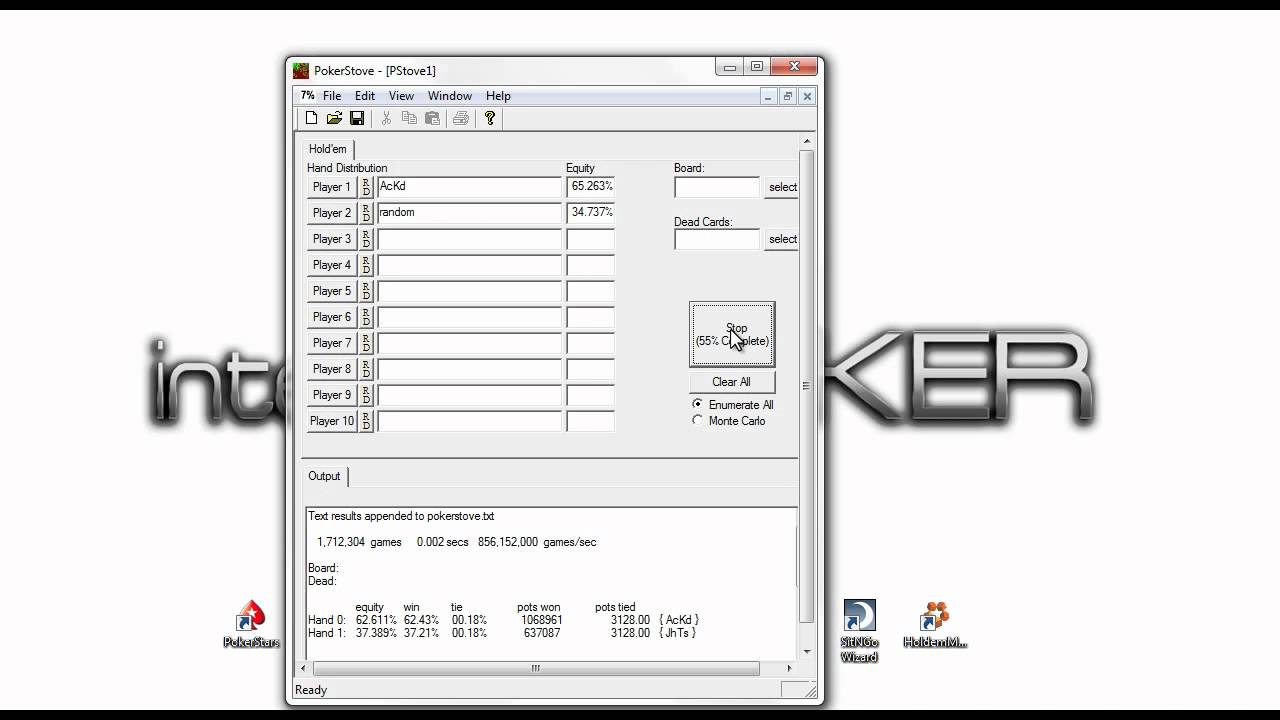The image size is (1280, 720).
Task: Click the Copy toolbar icon
Action: tap(409, 118)
